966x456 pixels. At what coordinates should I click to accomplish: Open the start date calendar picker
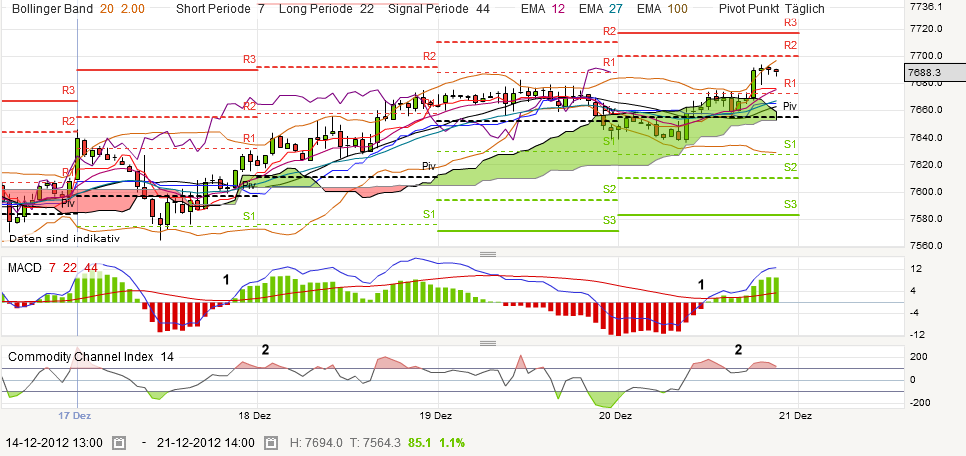(120, 442)
